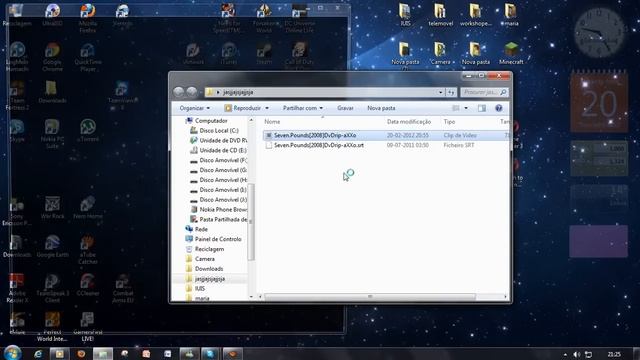Launch Google Chrome from the desktop
The height and width of the screenshot is (360, 640).
click(x=52, y=57)
